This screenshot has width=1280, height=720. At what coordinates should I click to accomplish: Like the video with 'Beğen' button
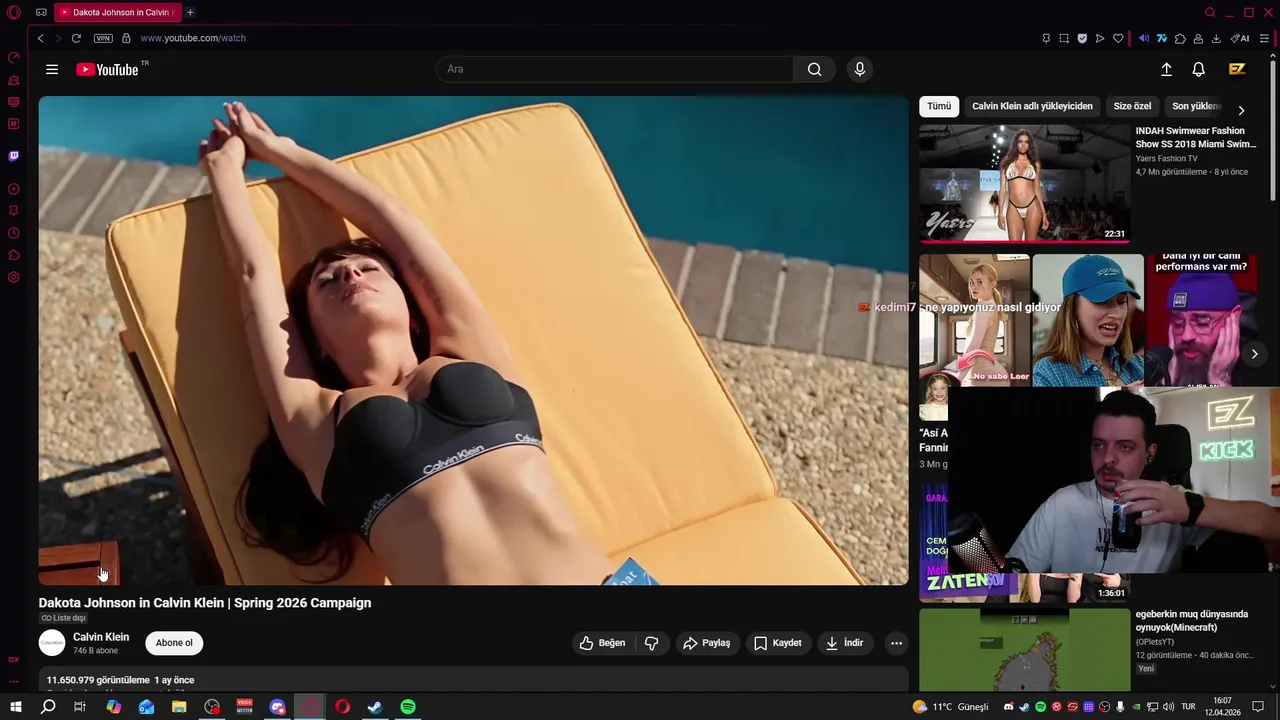tap(602, 643)
